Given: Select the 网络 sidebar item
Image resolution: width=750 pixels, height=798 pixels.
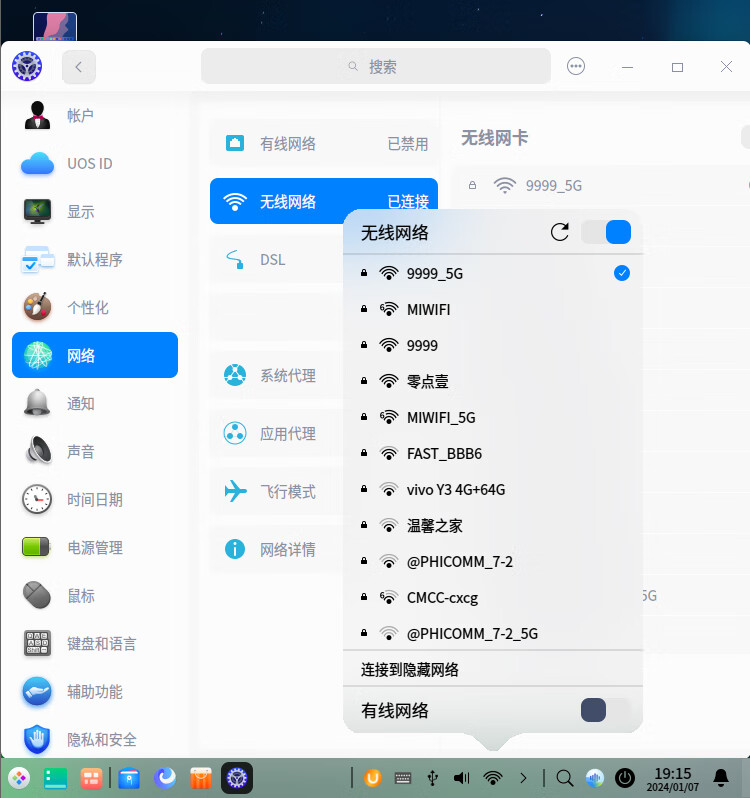Looking at the screenshot, I should pos(95,355).
